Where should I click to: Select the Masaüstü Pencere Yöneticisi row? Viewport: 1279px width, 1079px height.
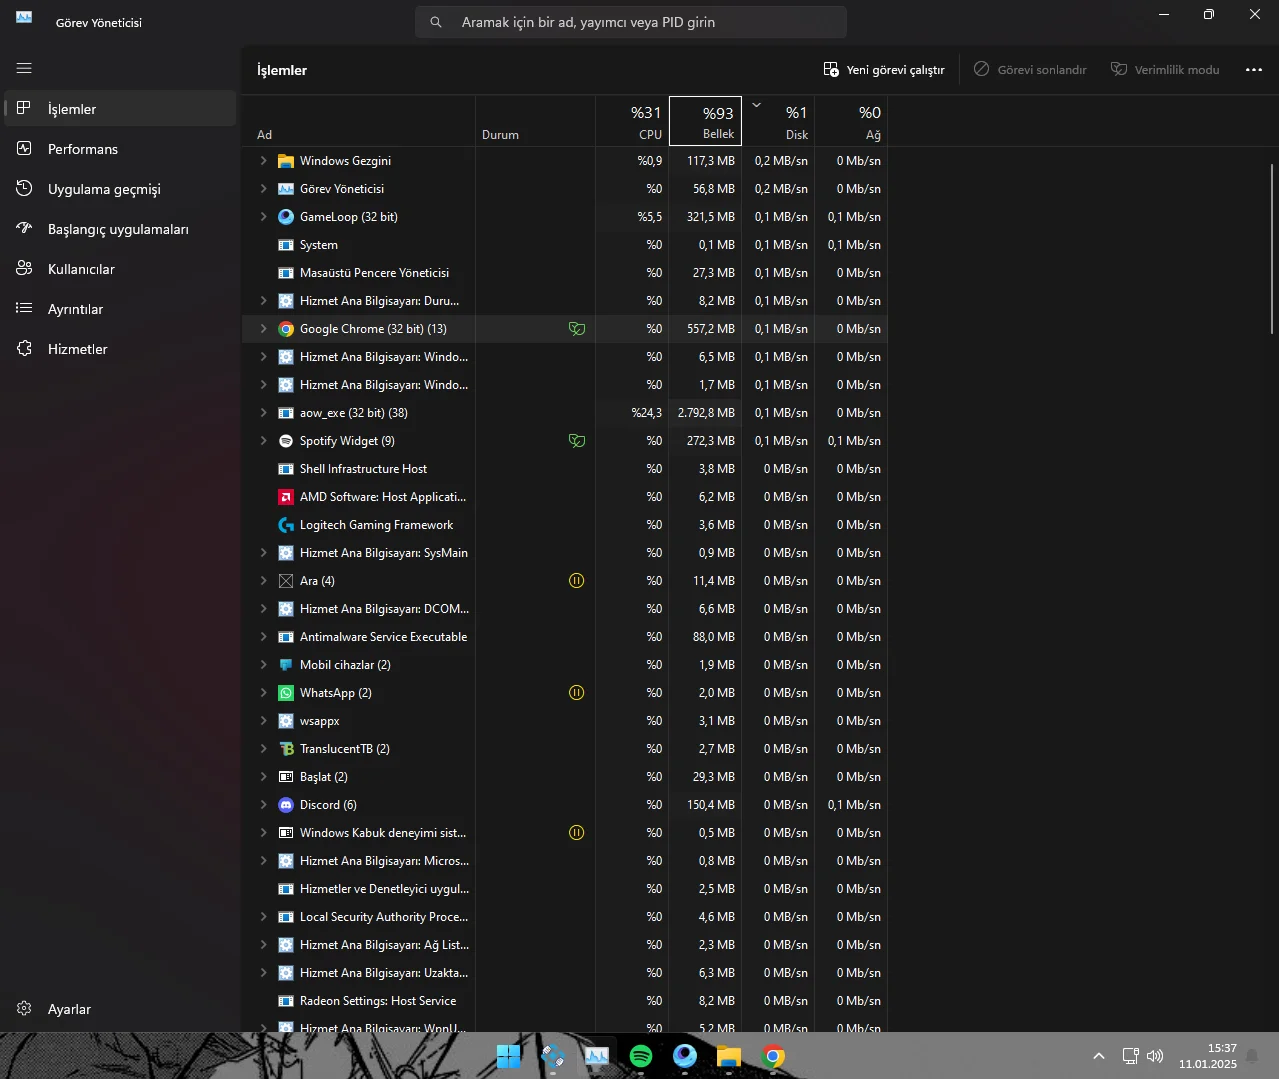coord(565,273)
